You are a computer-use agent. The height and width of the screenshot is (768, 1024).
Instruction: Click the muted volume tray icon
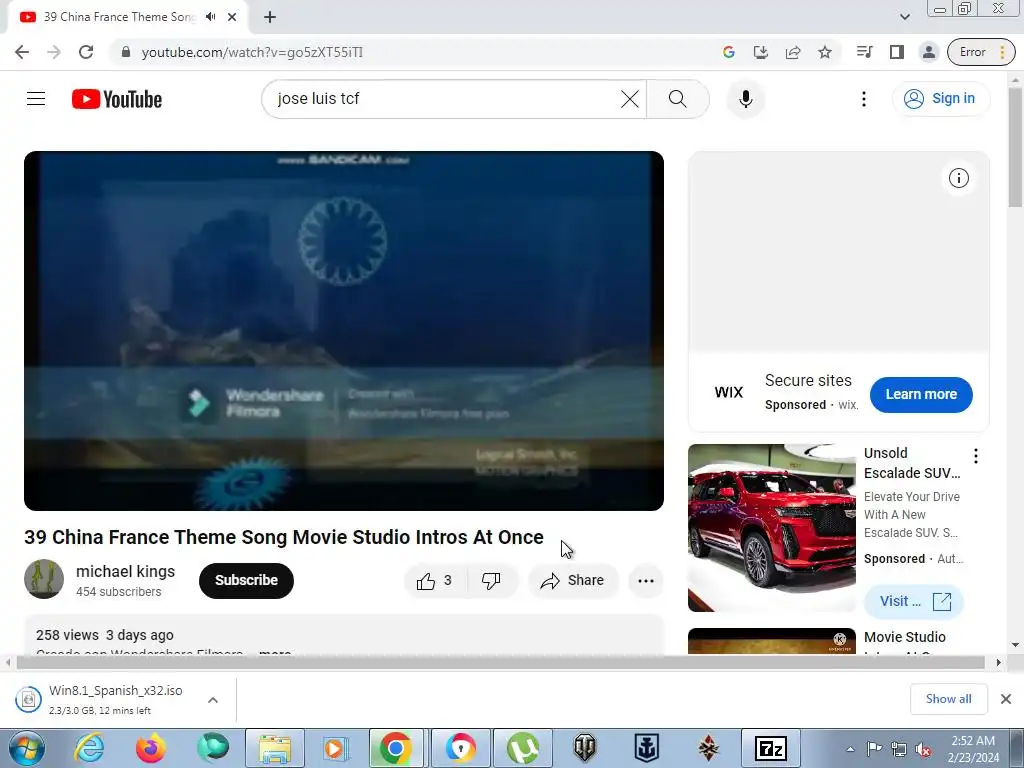coord(923,749)
